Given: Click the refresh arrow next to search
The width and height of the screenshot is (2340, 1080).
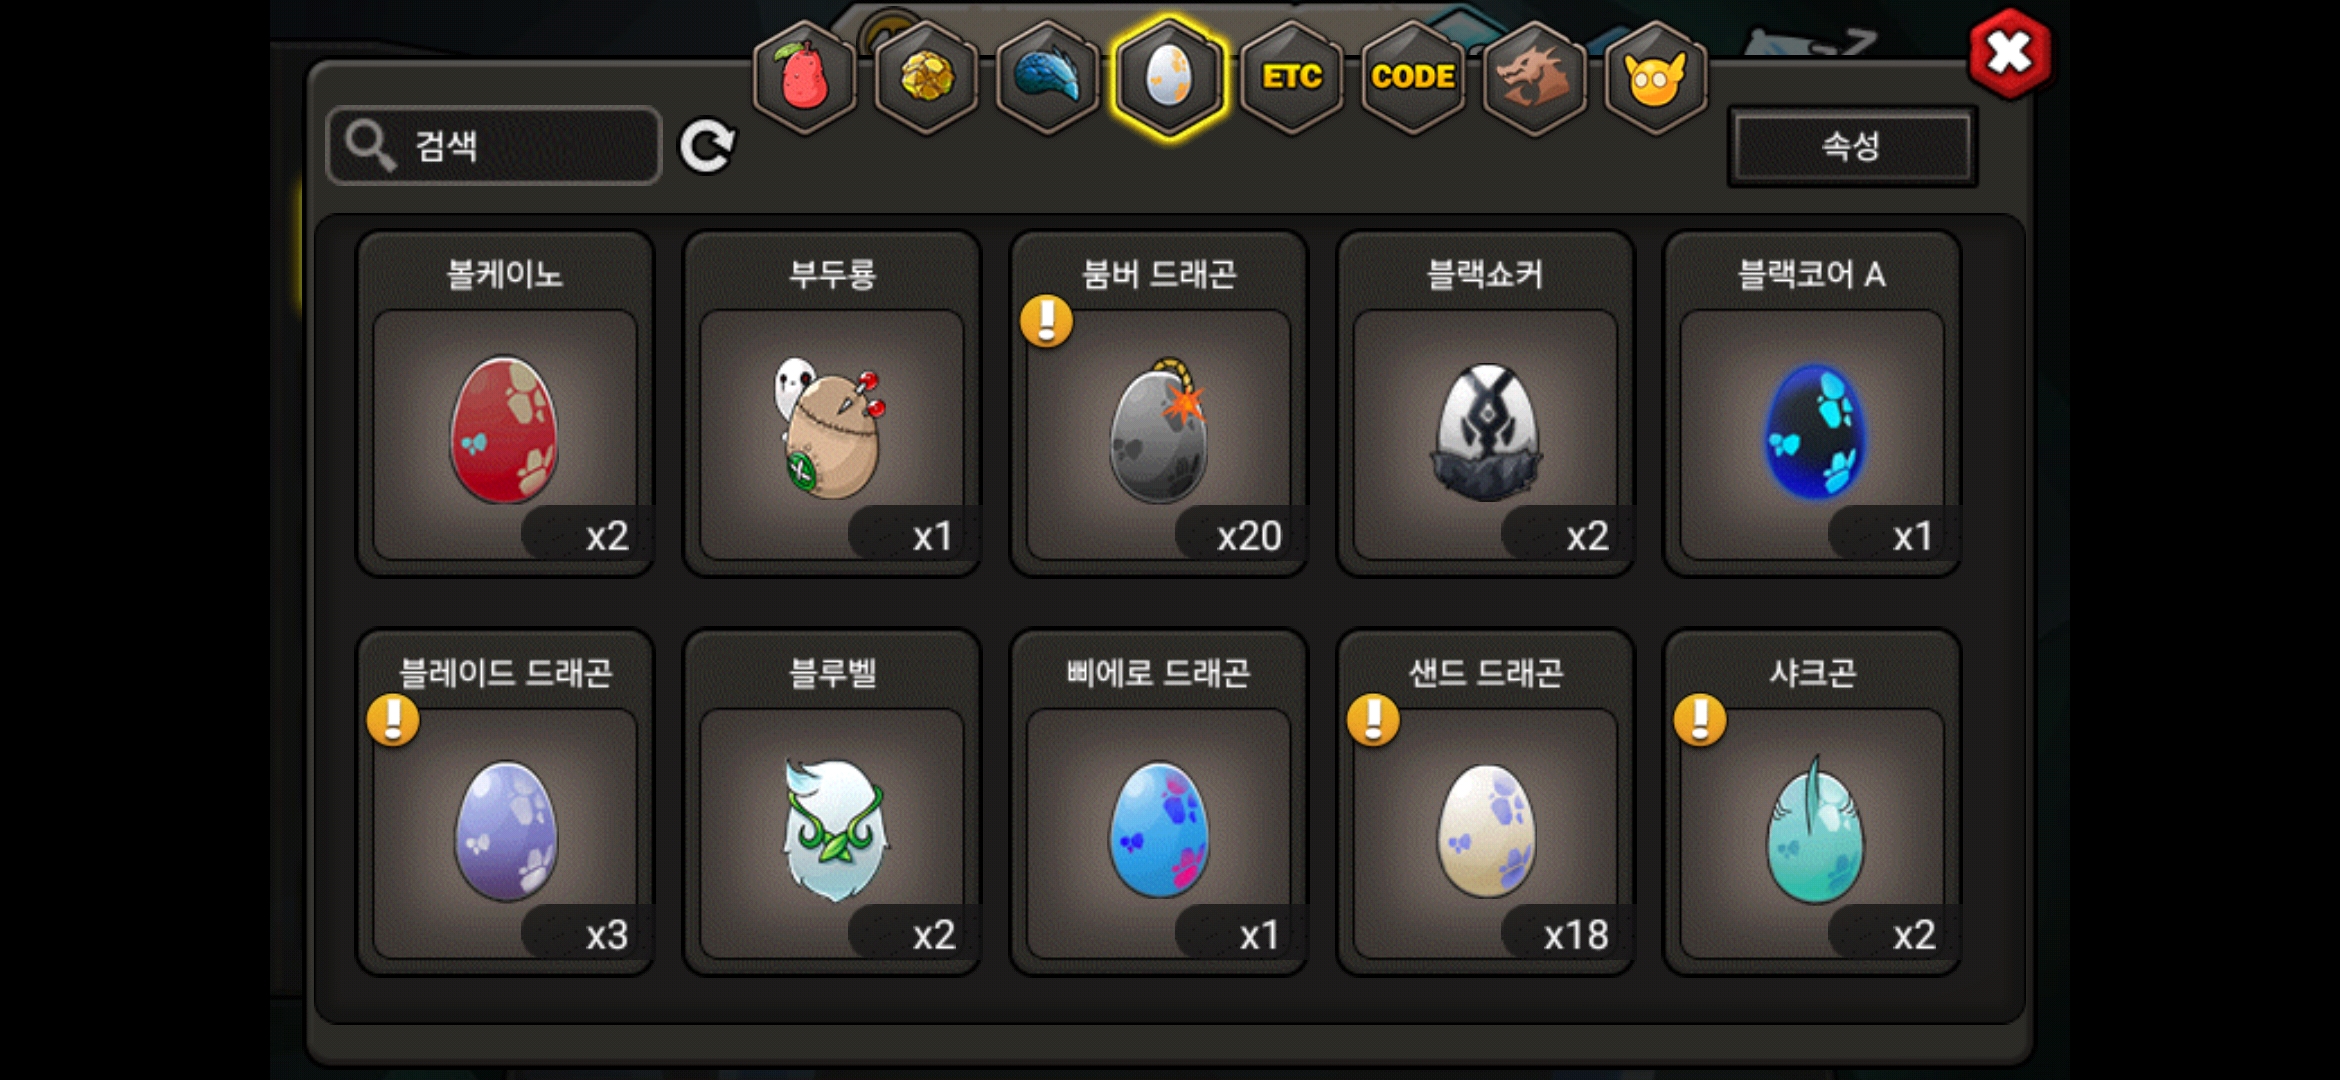Looking at the screenshot, I should tap(707, 147).
